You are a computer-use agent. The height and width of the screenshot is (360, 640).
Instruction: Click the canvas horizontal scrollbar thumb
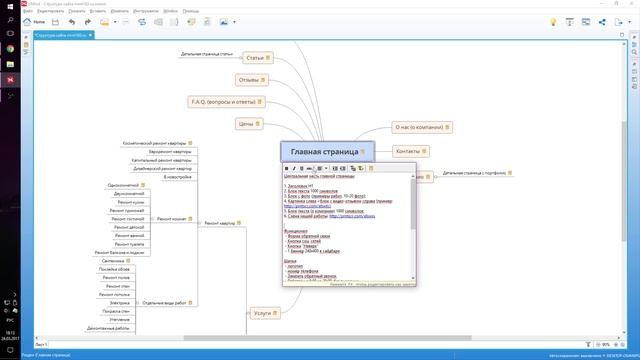(x=327, y=338)
